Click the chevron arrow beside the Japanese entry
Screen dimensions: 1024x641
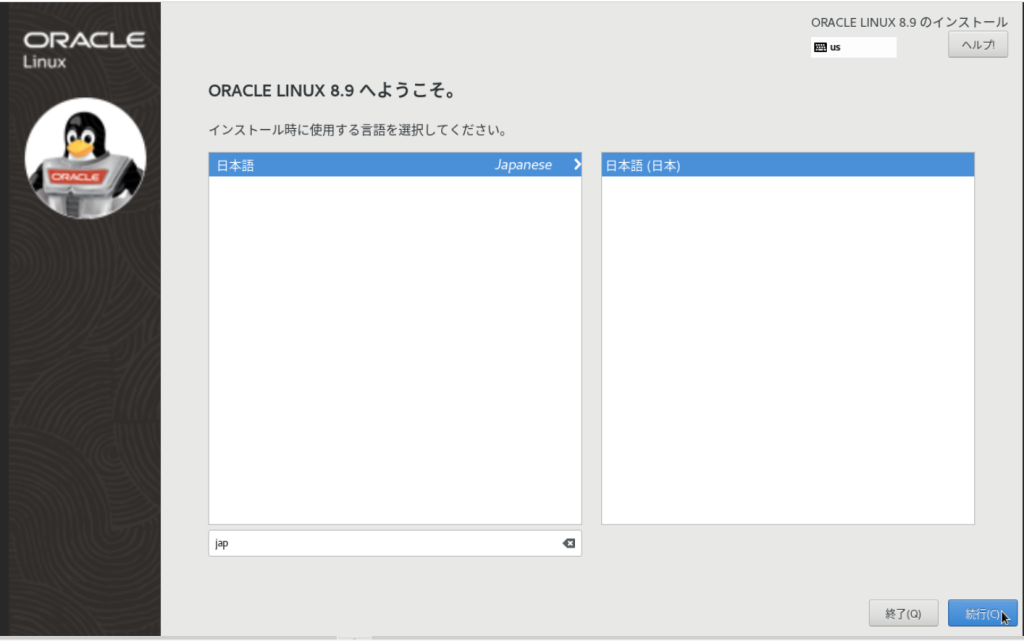[575, 164]
